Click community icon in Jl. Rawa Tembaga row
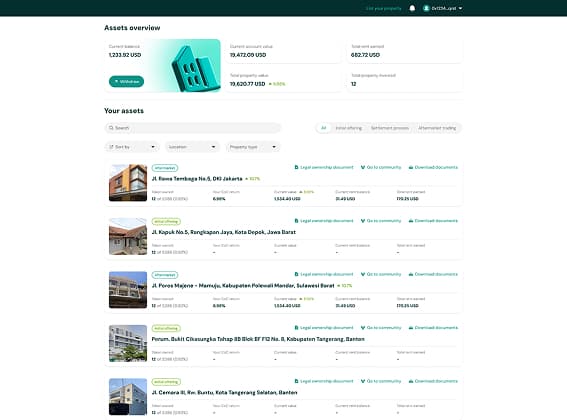This screenshot has height=420, width=567. pyautogui.click(x=363, y=167)
